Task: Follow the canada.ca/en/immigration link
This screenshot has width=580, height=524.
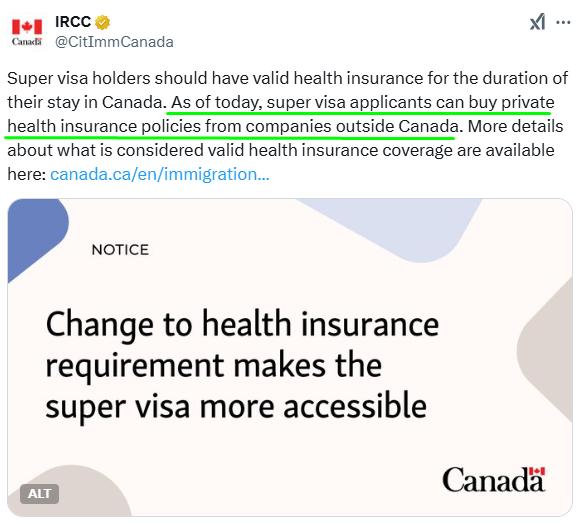Action: coord(159,174)
